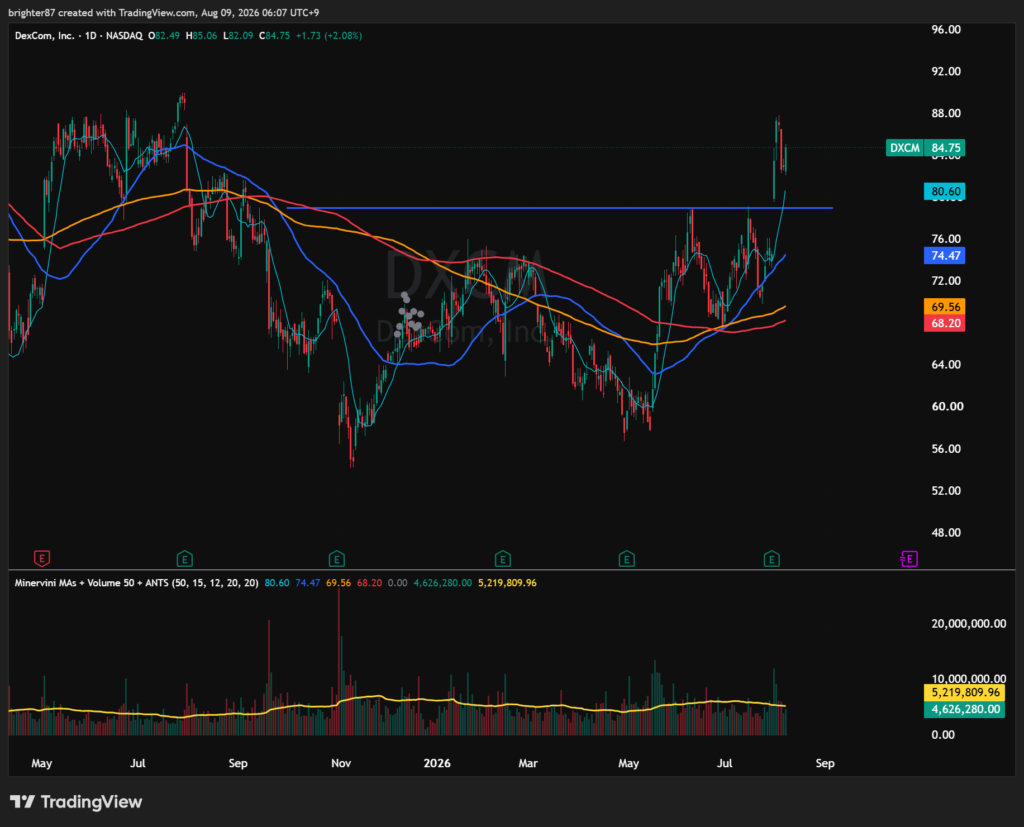
Task: Click the 20,000,000.00 volume scale label
Action: [968, 624]
